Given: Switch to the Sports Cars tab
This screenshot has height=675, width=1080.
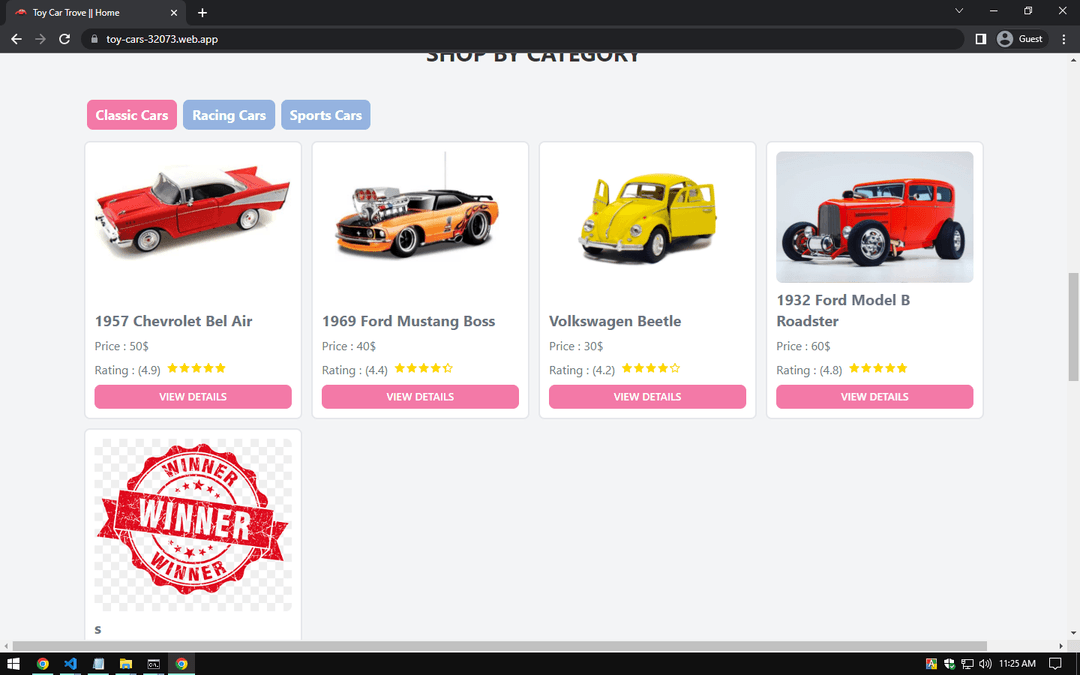Looking at the screenshot, I should (326, 115).
